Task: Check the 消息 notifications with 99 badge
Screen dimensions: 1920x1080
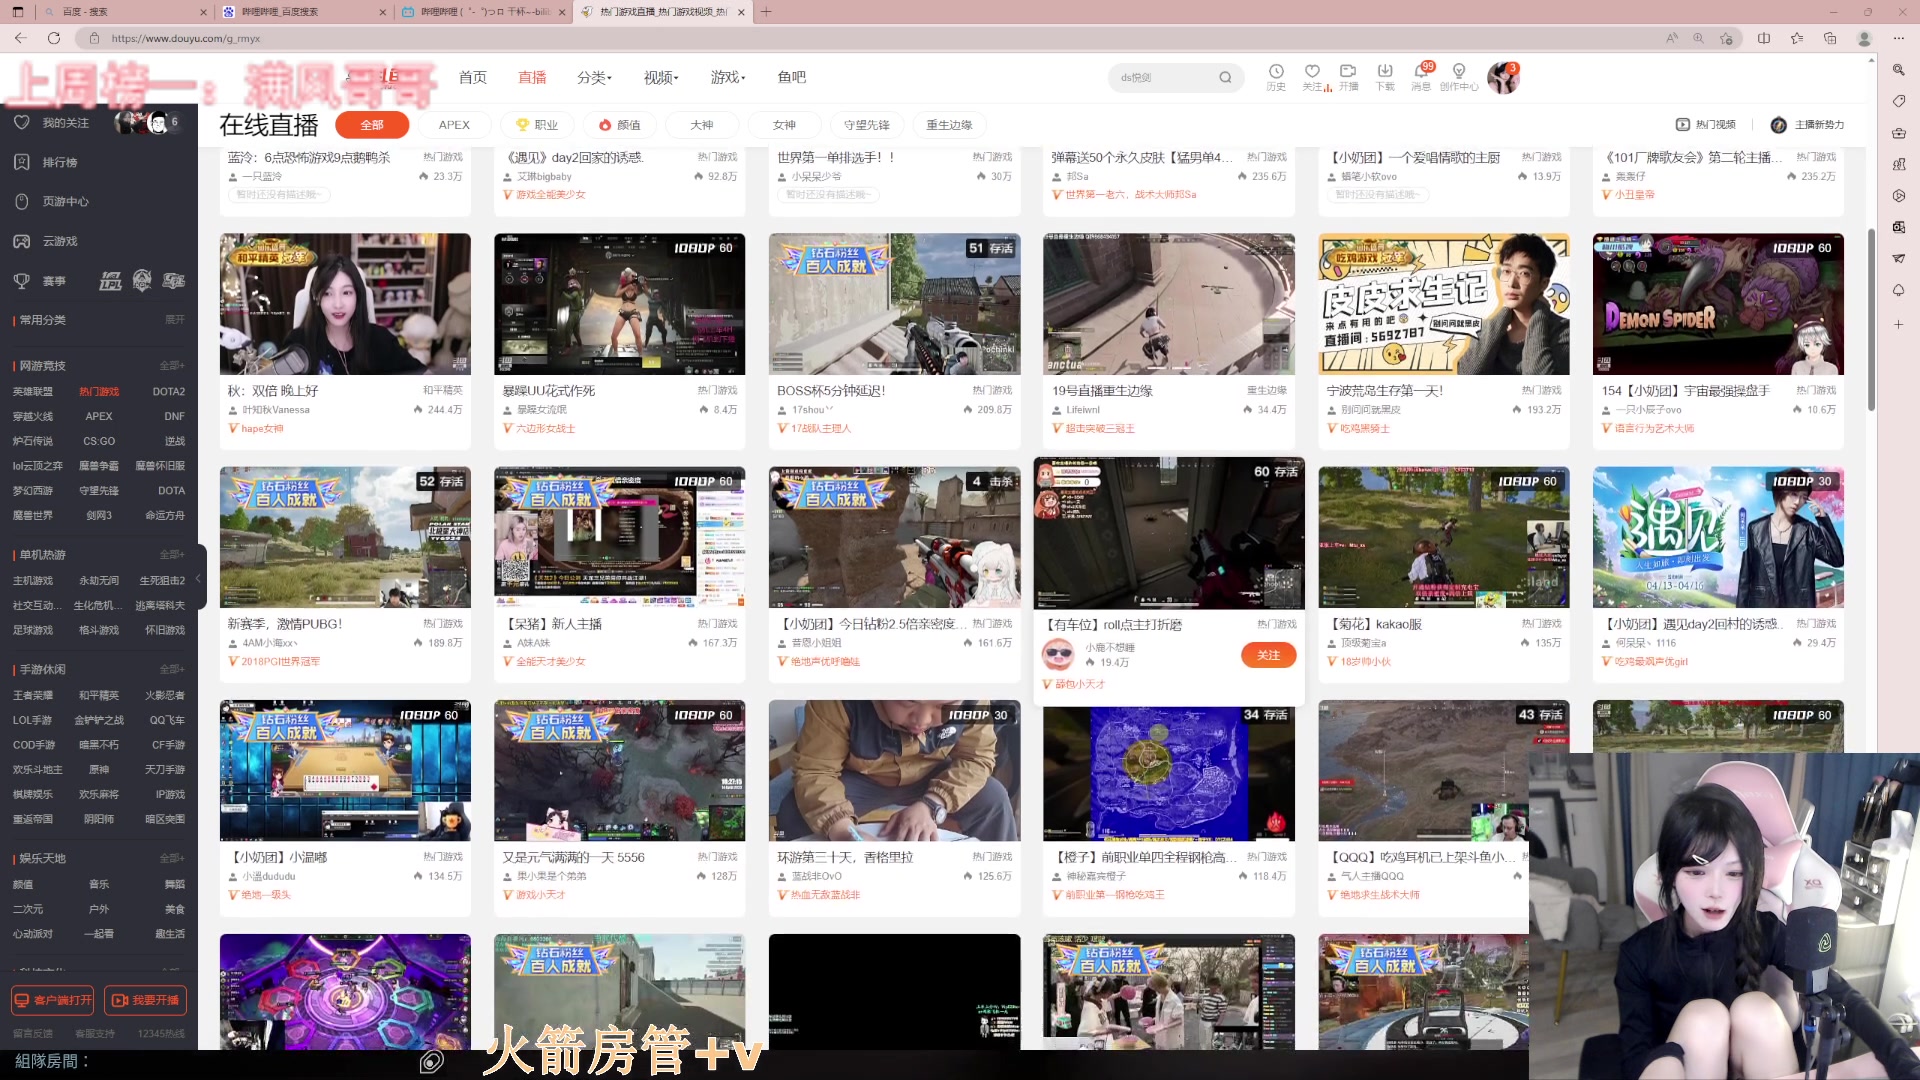Action: [1422, 77]
